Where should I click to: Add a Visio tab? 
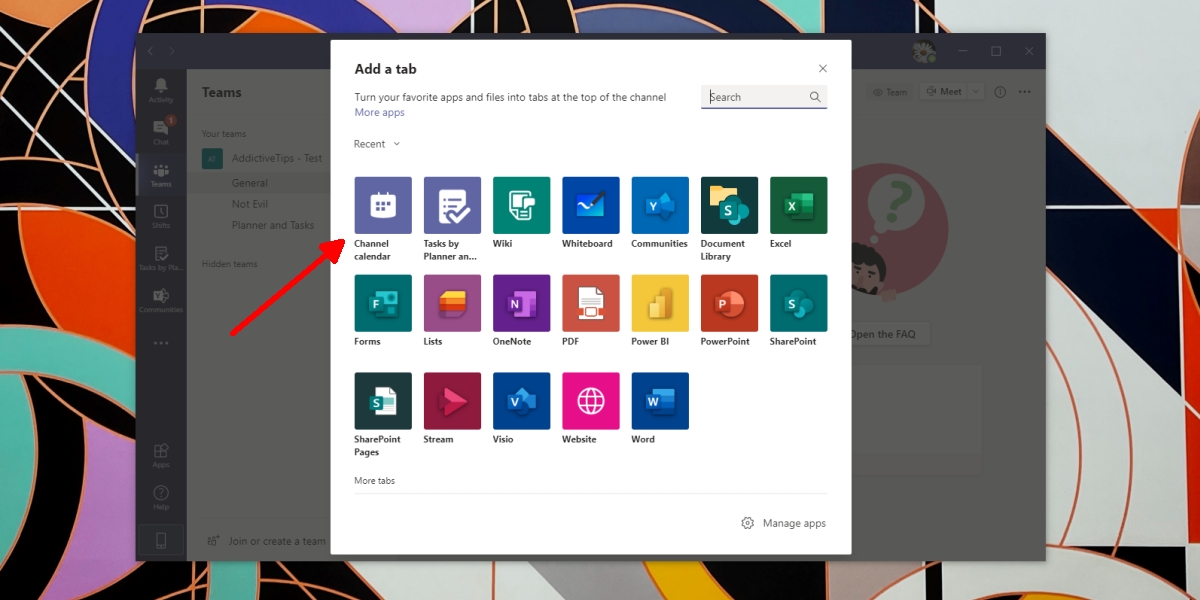click(x=522, y=401)
